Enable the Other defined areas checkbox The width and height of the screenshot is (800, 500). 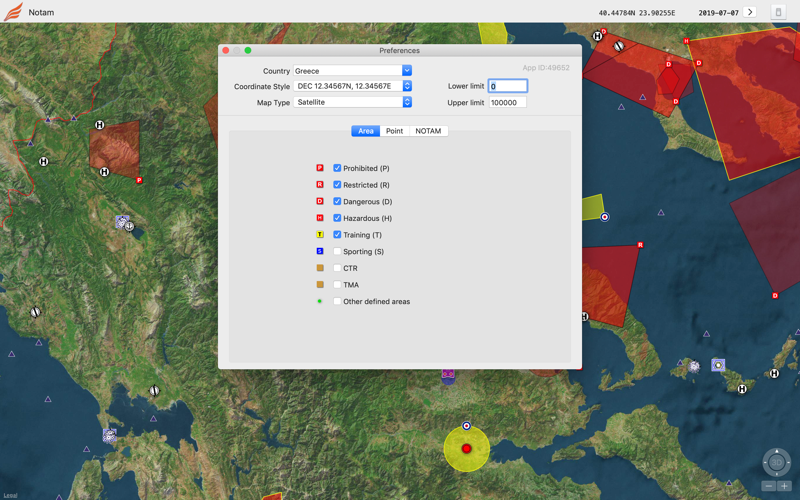click(x=337, y=301)
